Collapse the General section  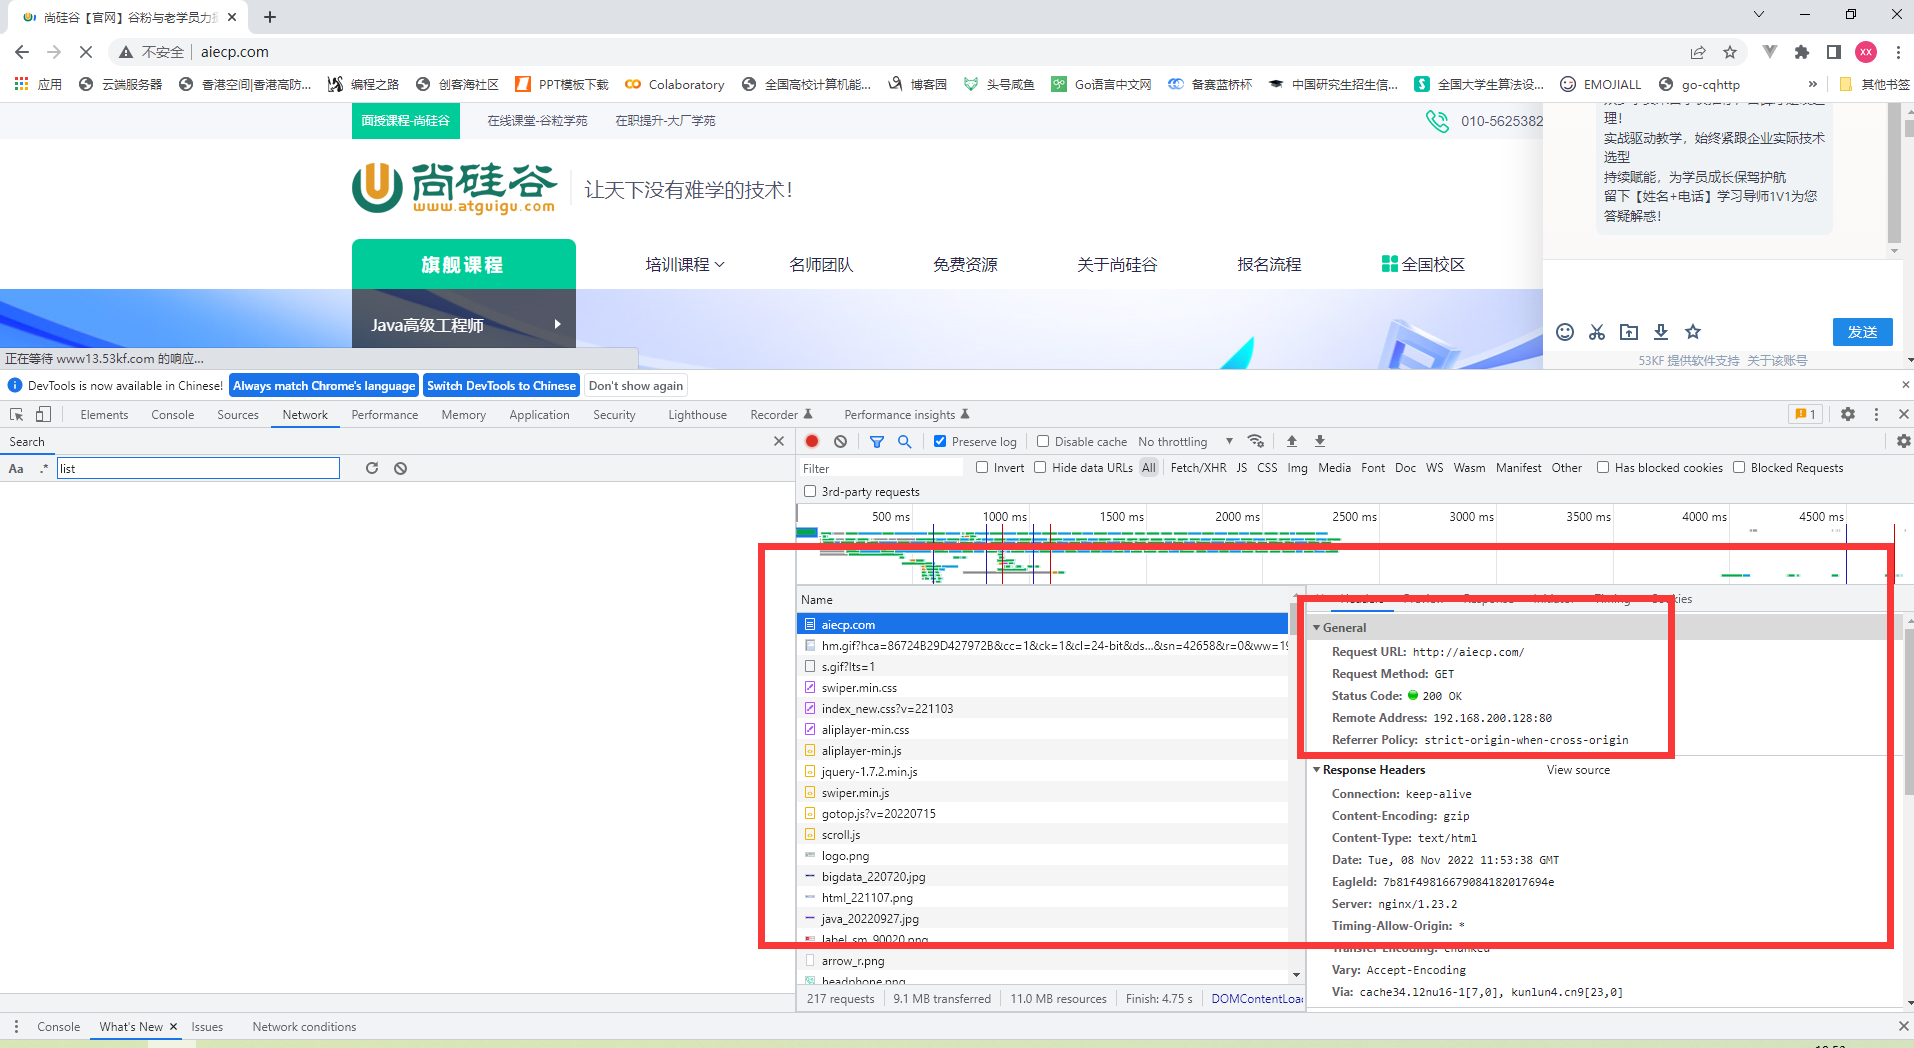(x=1316, y=628)
